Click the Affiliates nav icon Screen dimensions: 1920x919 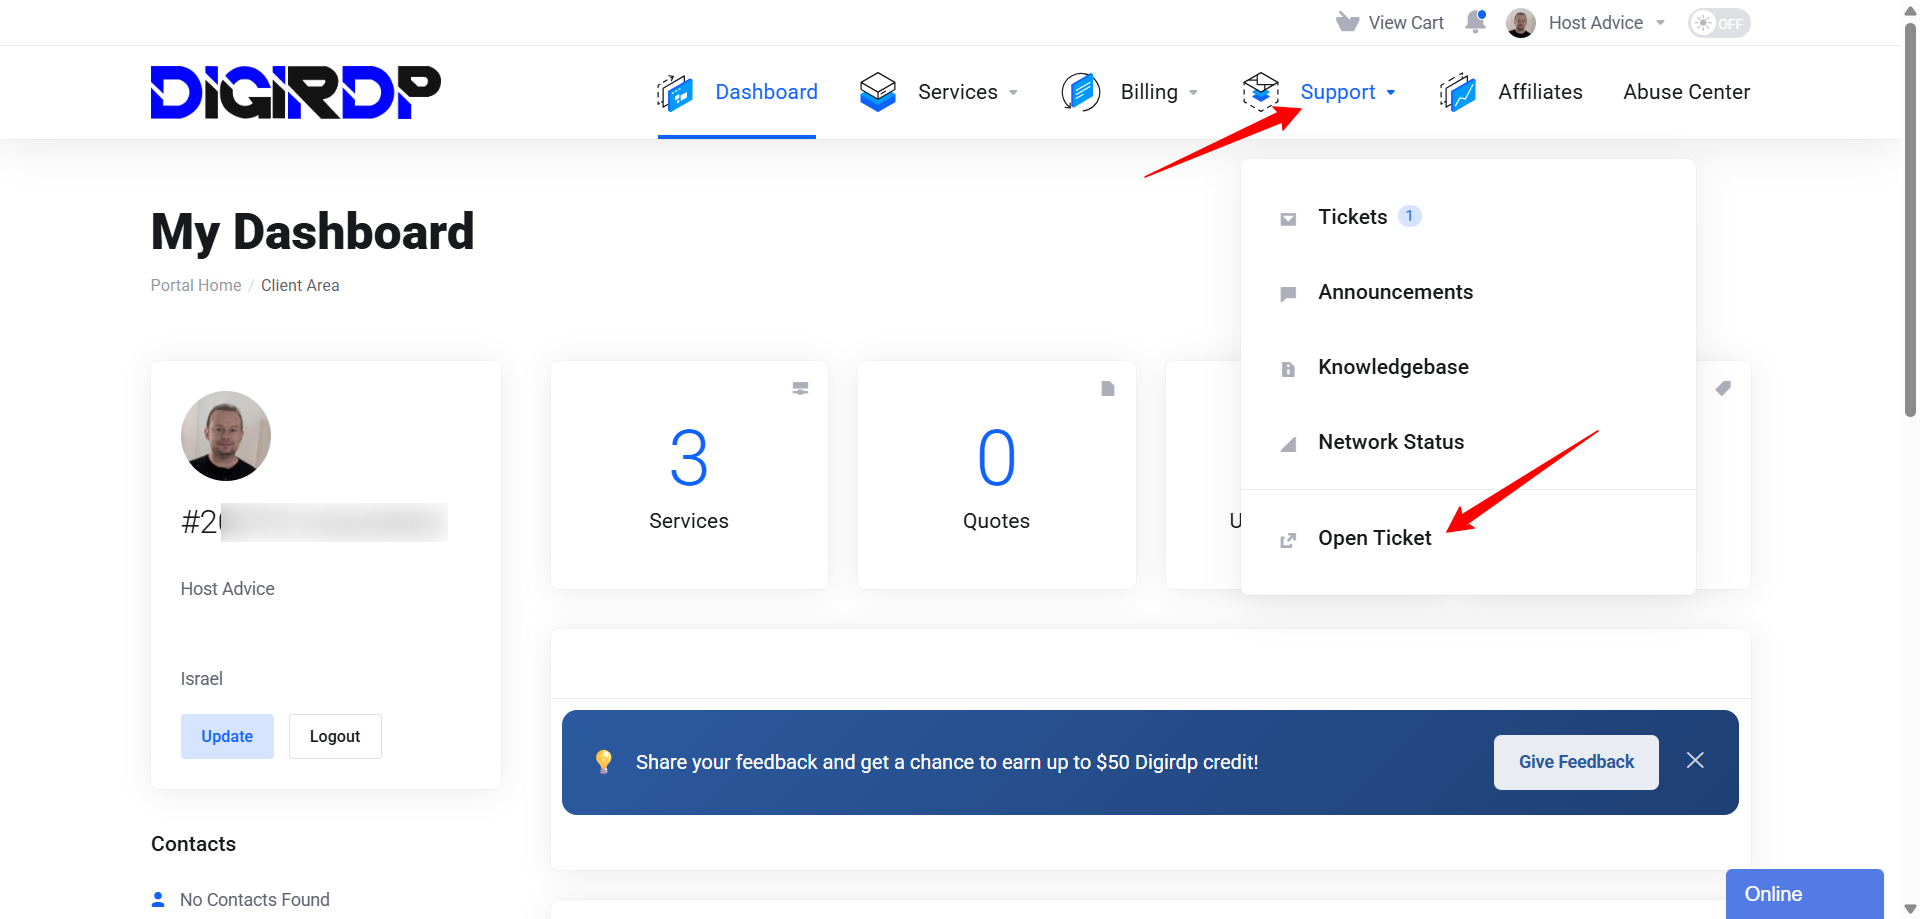coord(1458,92)
